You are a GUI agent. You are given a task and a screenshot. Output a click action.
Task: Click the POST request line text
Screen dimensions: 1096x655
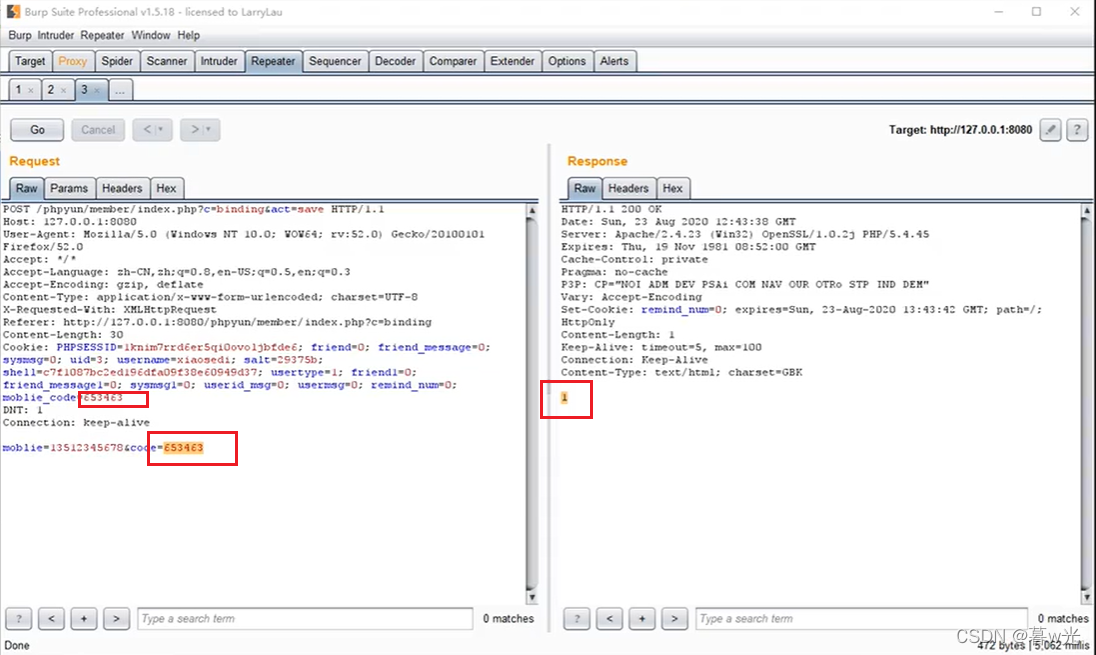[x=194, y=209]
